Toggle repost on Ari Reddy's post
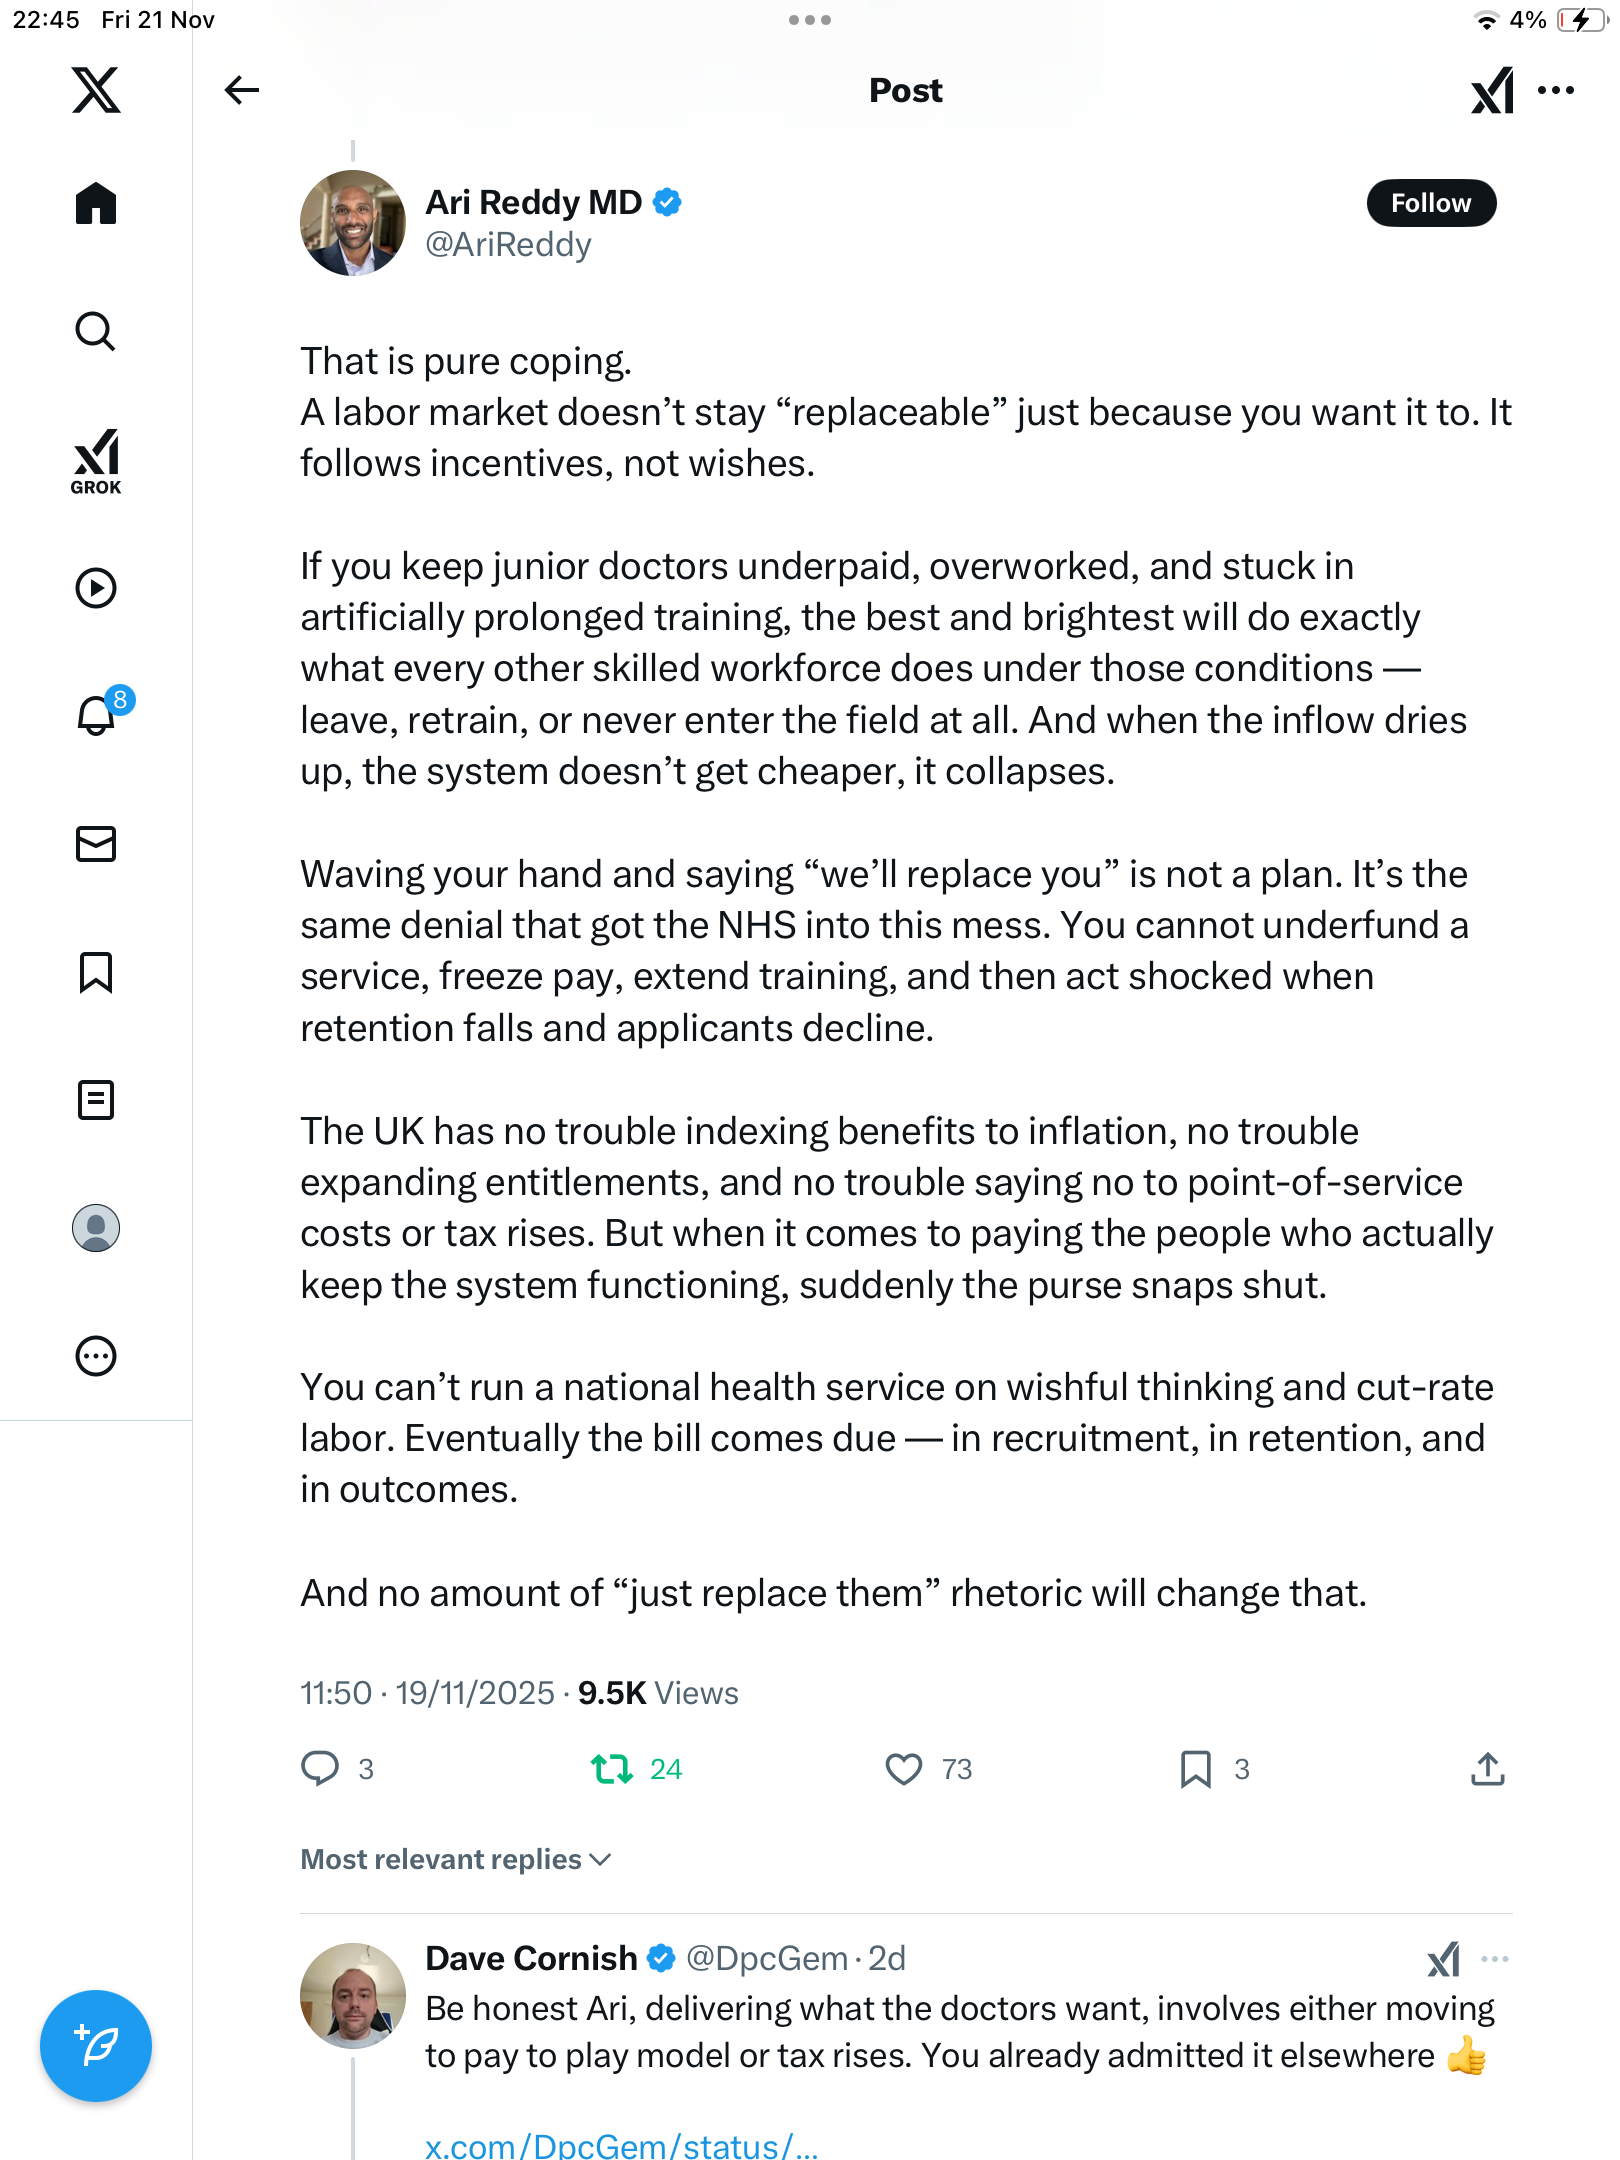The width and height of the screenshot is (1620, 2160). 612,1769
